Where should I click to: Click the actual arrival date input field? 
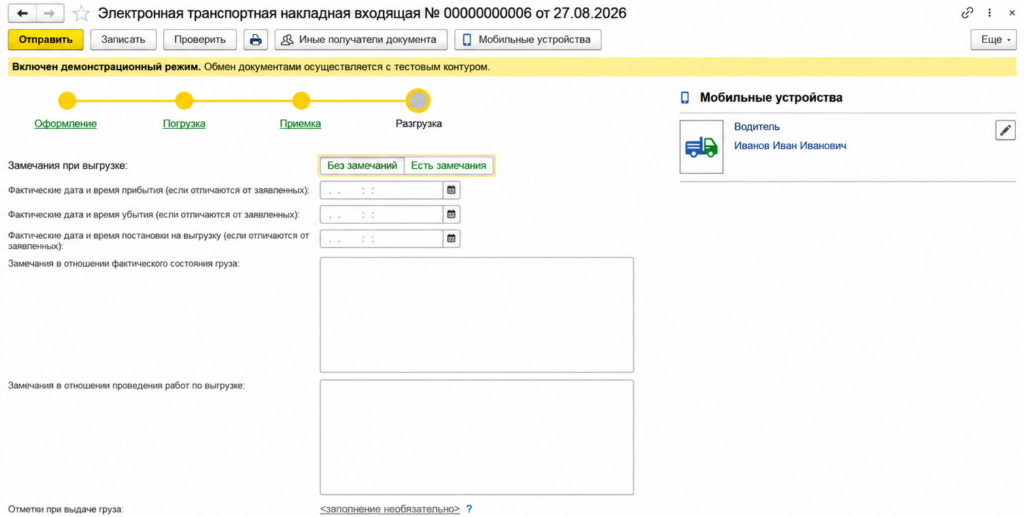pos(382,190)
